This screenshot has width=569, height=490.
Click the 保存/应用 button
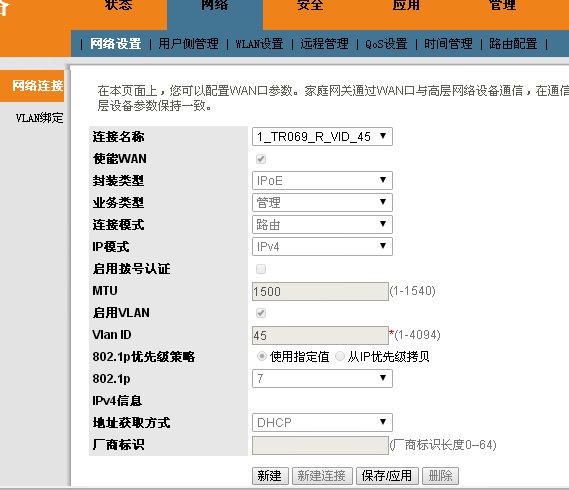(387, 476)
